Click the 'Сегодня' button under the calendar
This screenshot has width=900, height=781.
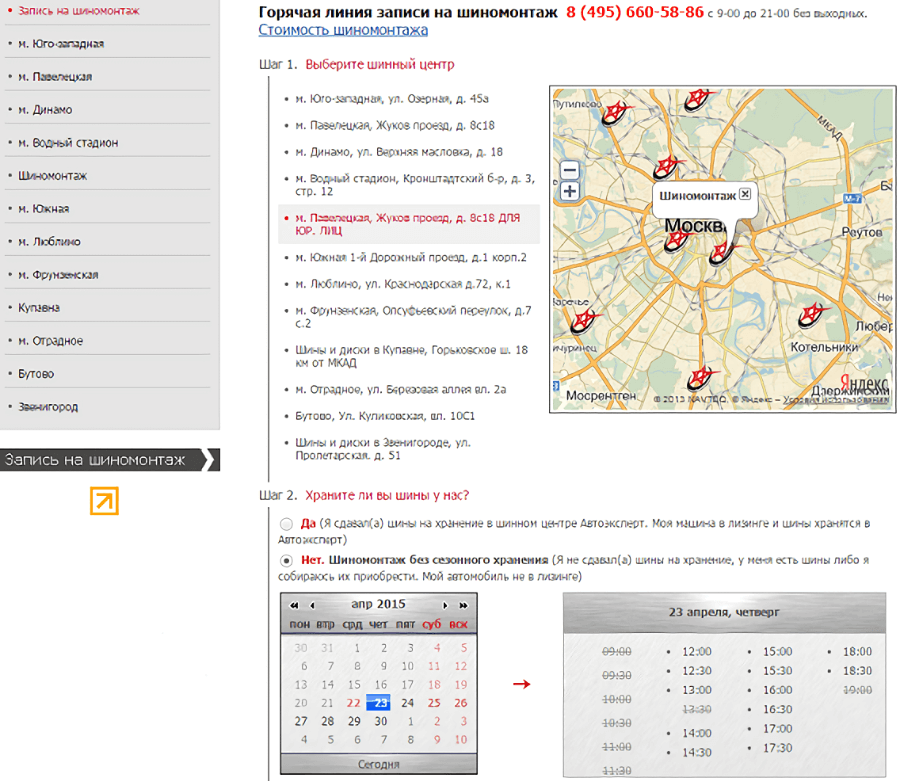379,764
